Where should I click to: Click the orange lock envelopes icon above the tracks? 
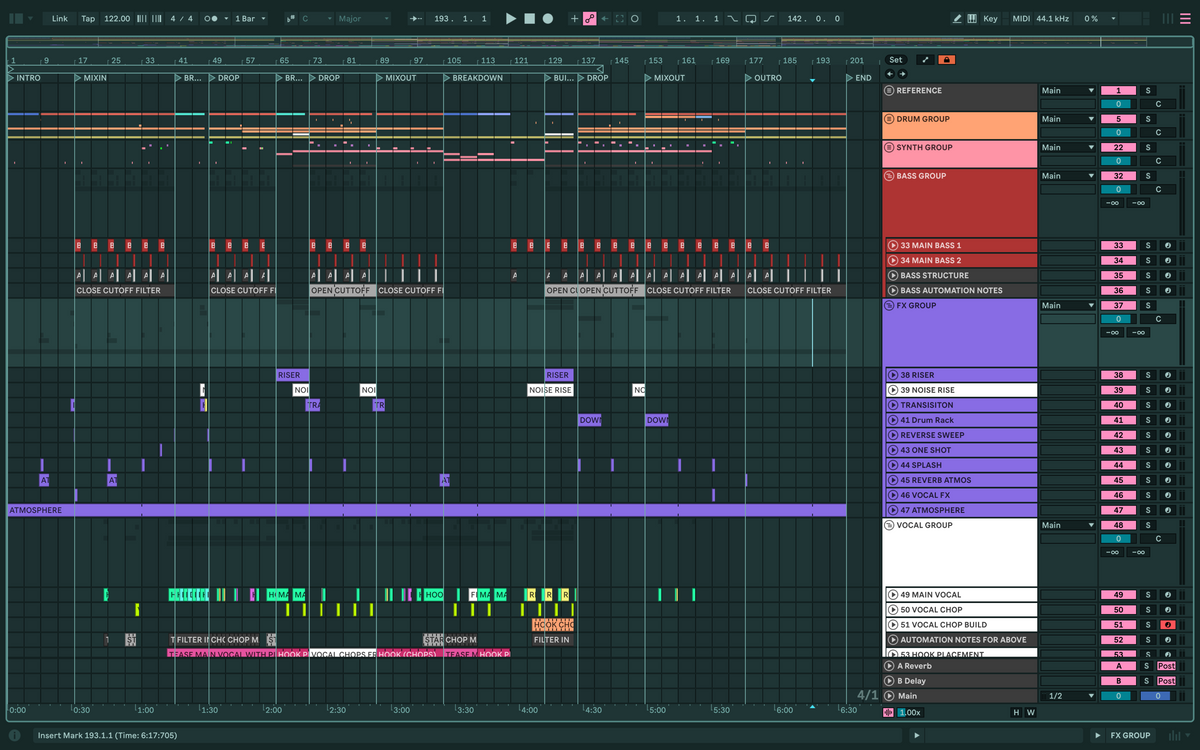(947, 59)
